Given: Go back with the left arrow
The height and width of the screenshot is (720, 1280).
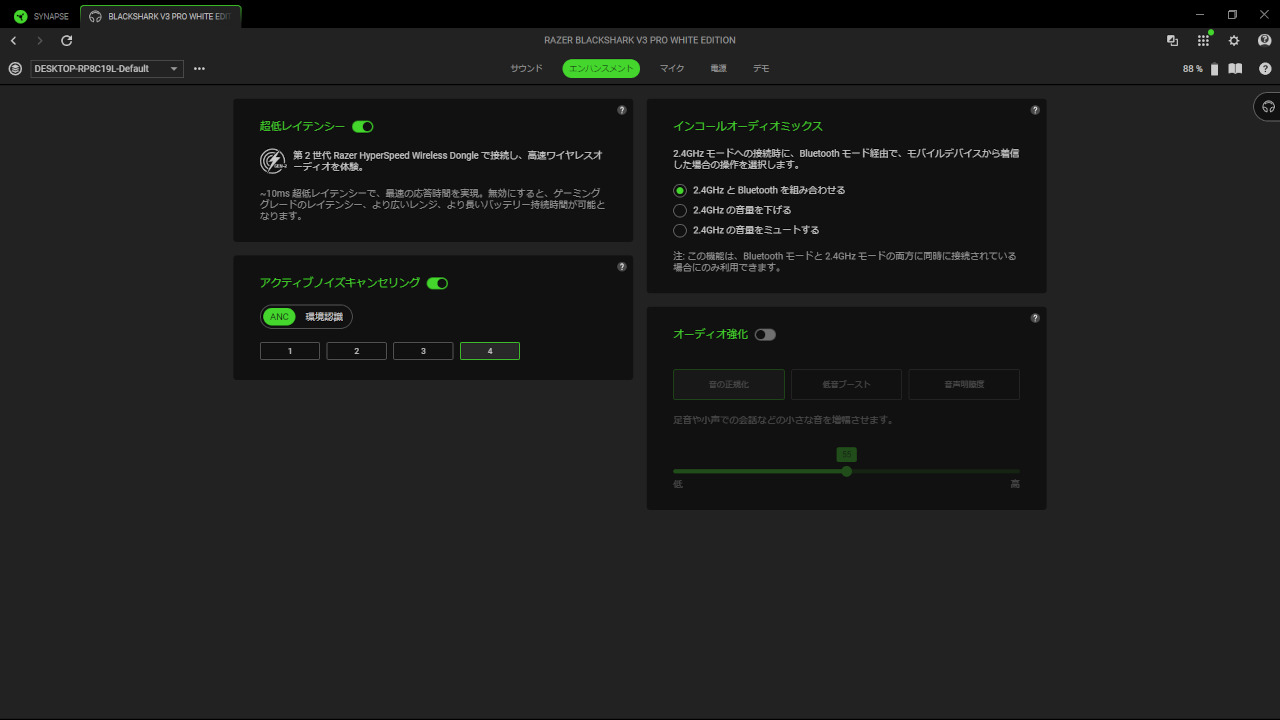Looking at the screenshot, I should (x=14, y=41).
